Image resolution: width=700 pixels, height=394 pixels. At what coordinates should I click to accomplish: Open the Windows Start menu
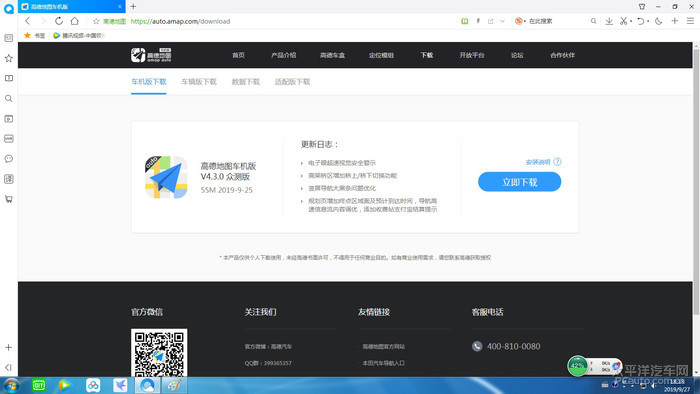(11, 386)
